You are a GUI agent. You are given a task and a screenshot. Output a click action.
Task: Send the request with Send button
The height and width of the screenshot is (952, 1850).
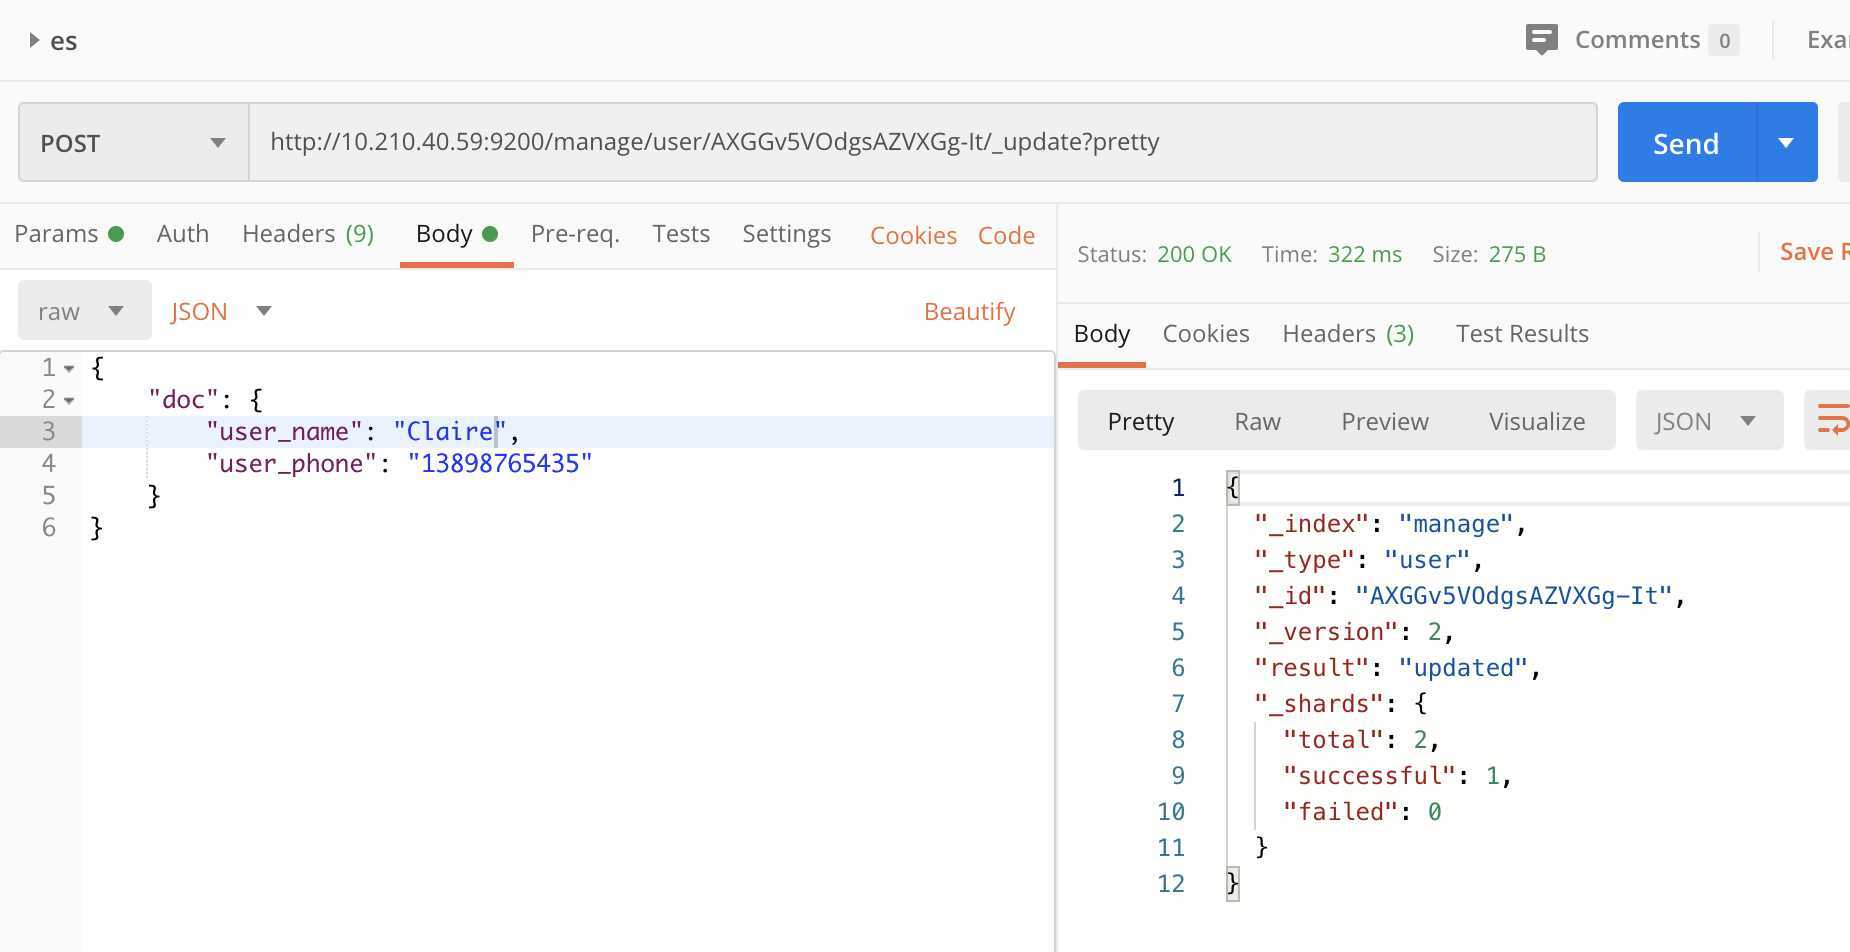pos(1686,143)
